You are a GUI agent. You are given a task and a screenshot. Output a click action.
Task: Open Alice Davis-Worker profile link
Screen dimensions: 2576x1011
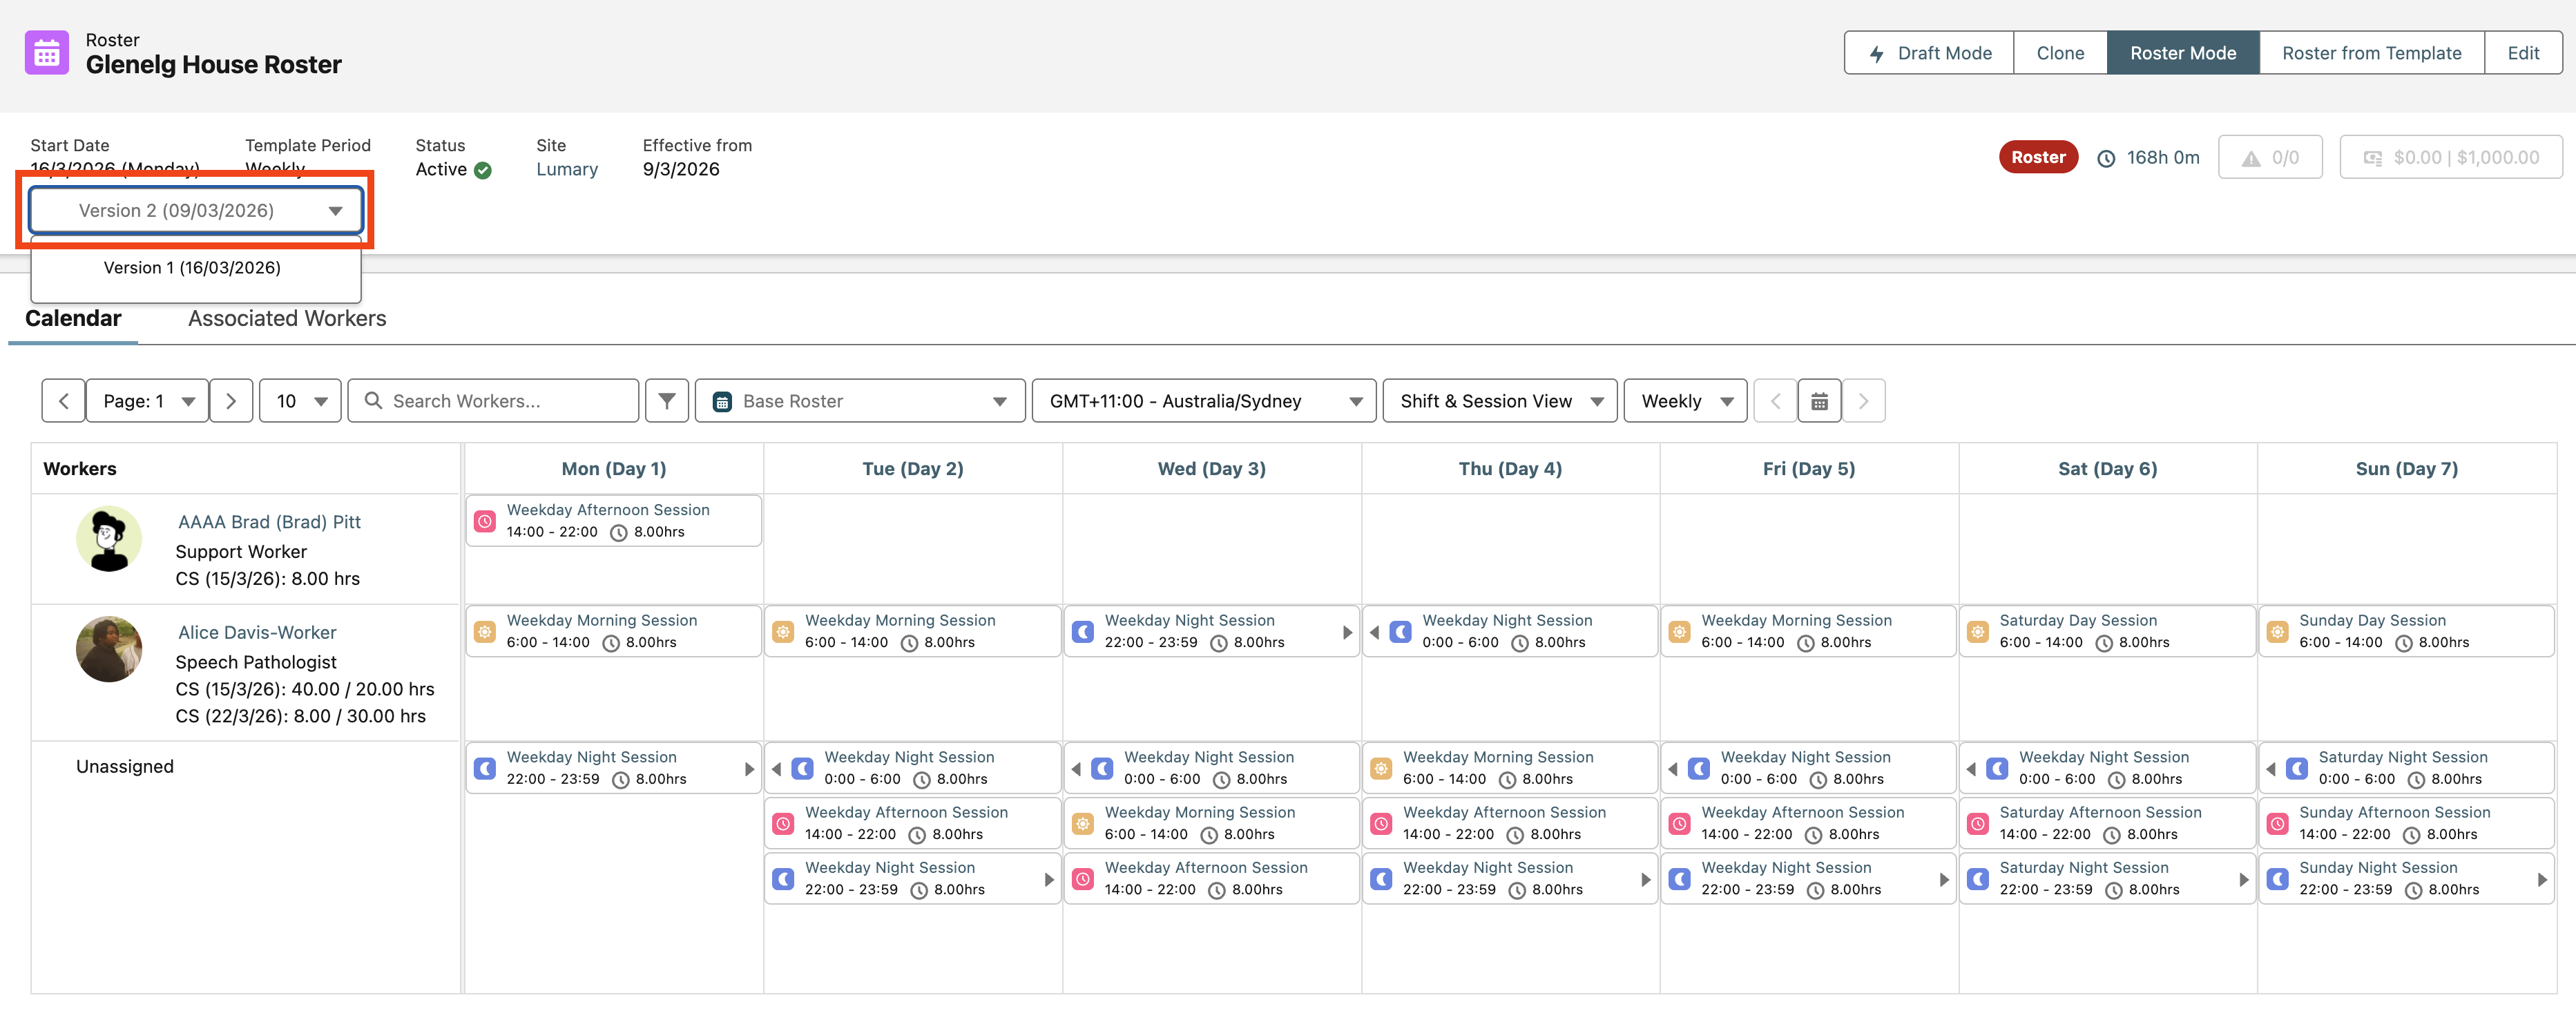tap(257, 632)
